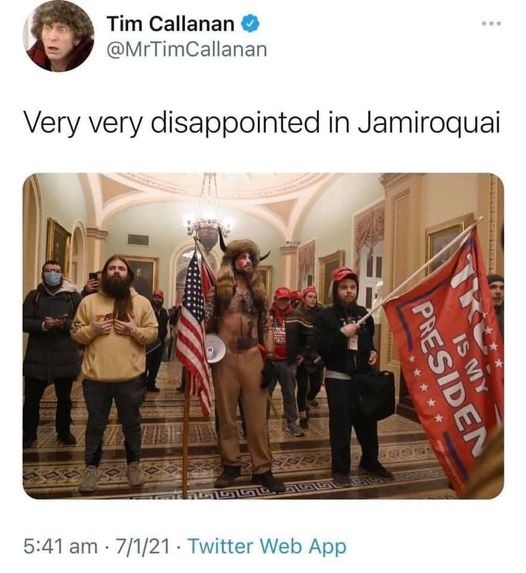Click the word Jamiroquai in tweet
The image size is (526, 573).
point(428,124)
